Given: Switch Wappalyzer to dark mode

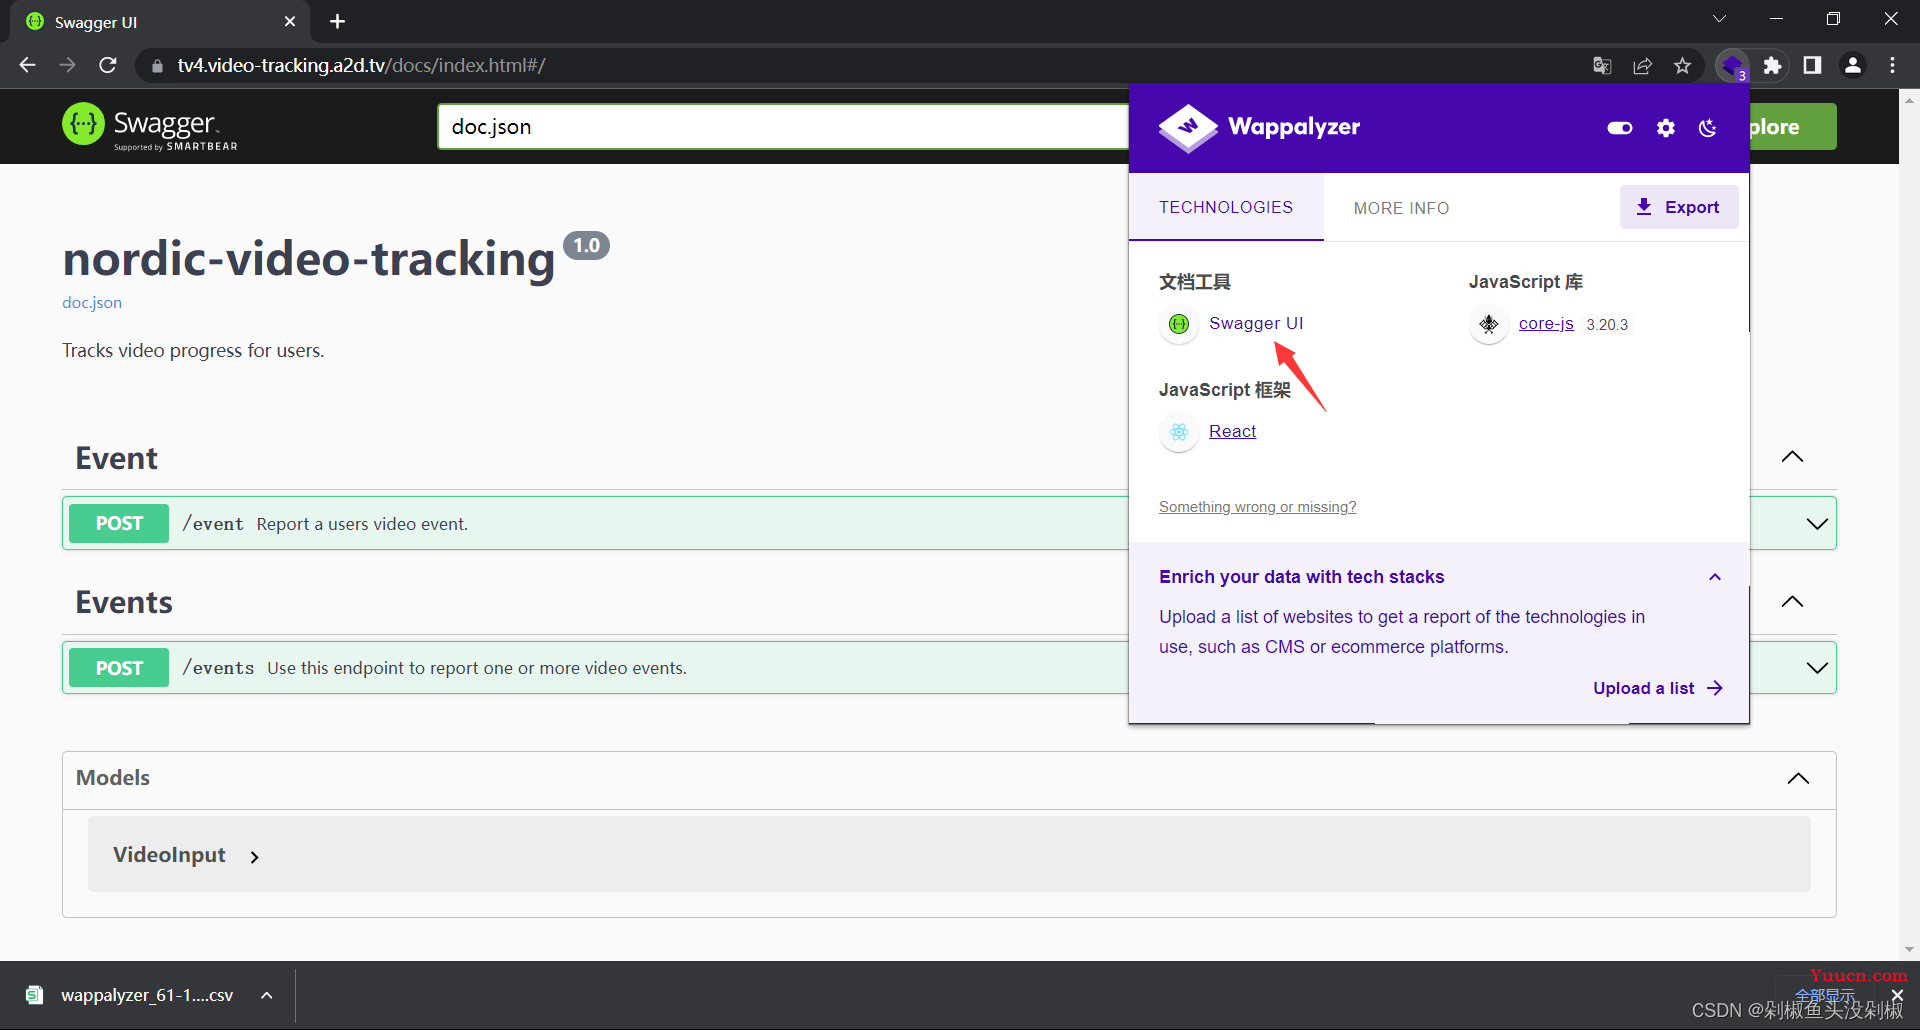Looking at the screenshot, I should coord(1708,128).
